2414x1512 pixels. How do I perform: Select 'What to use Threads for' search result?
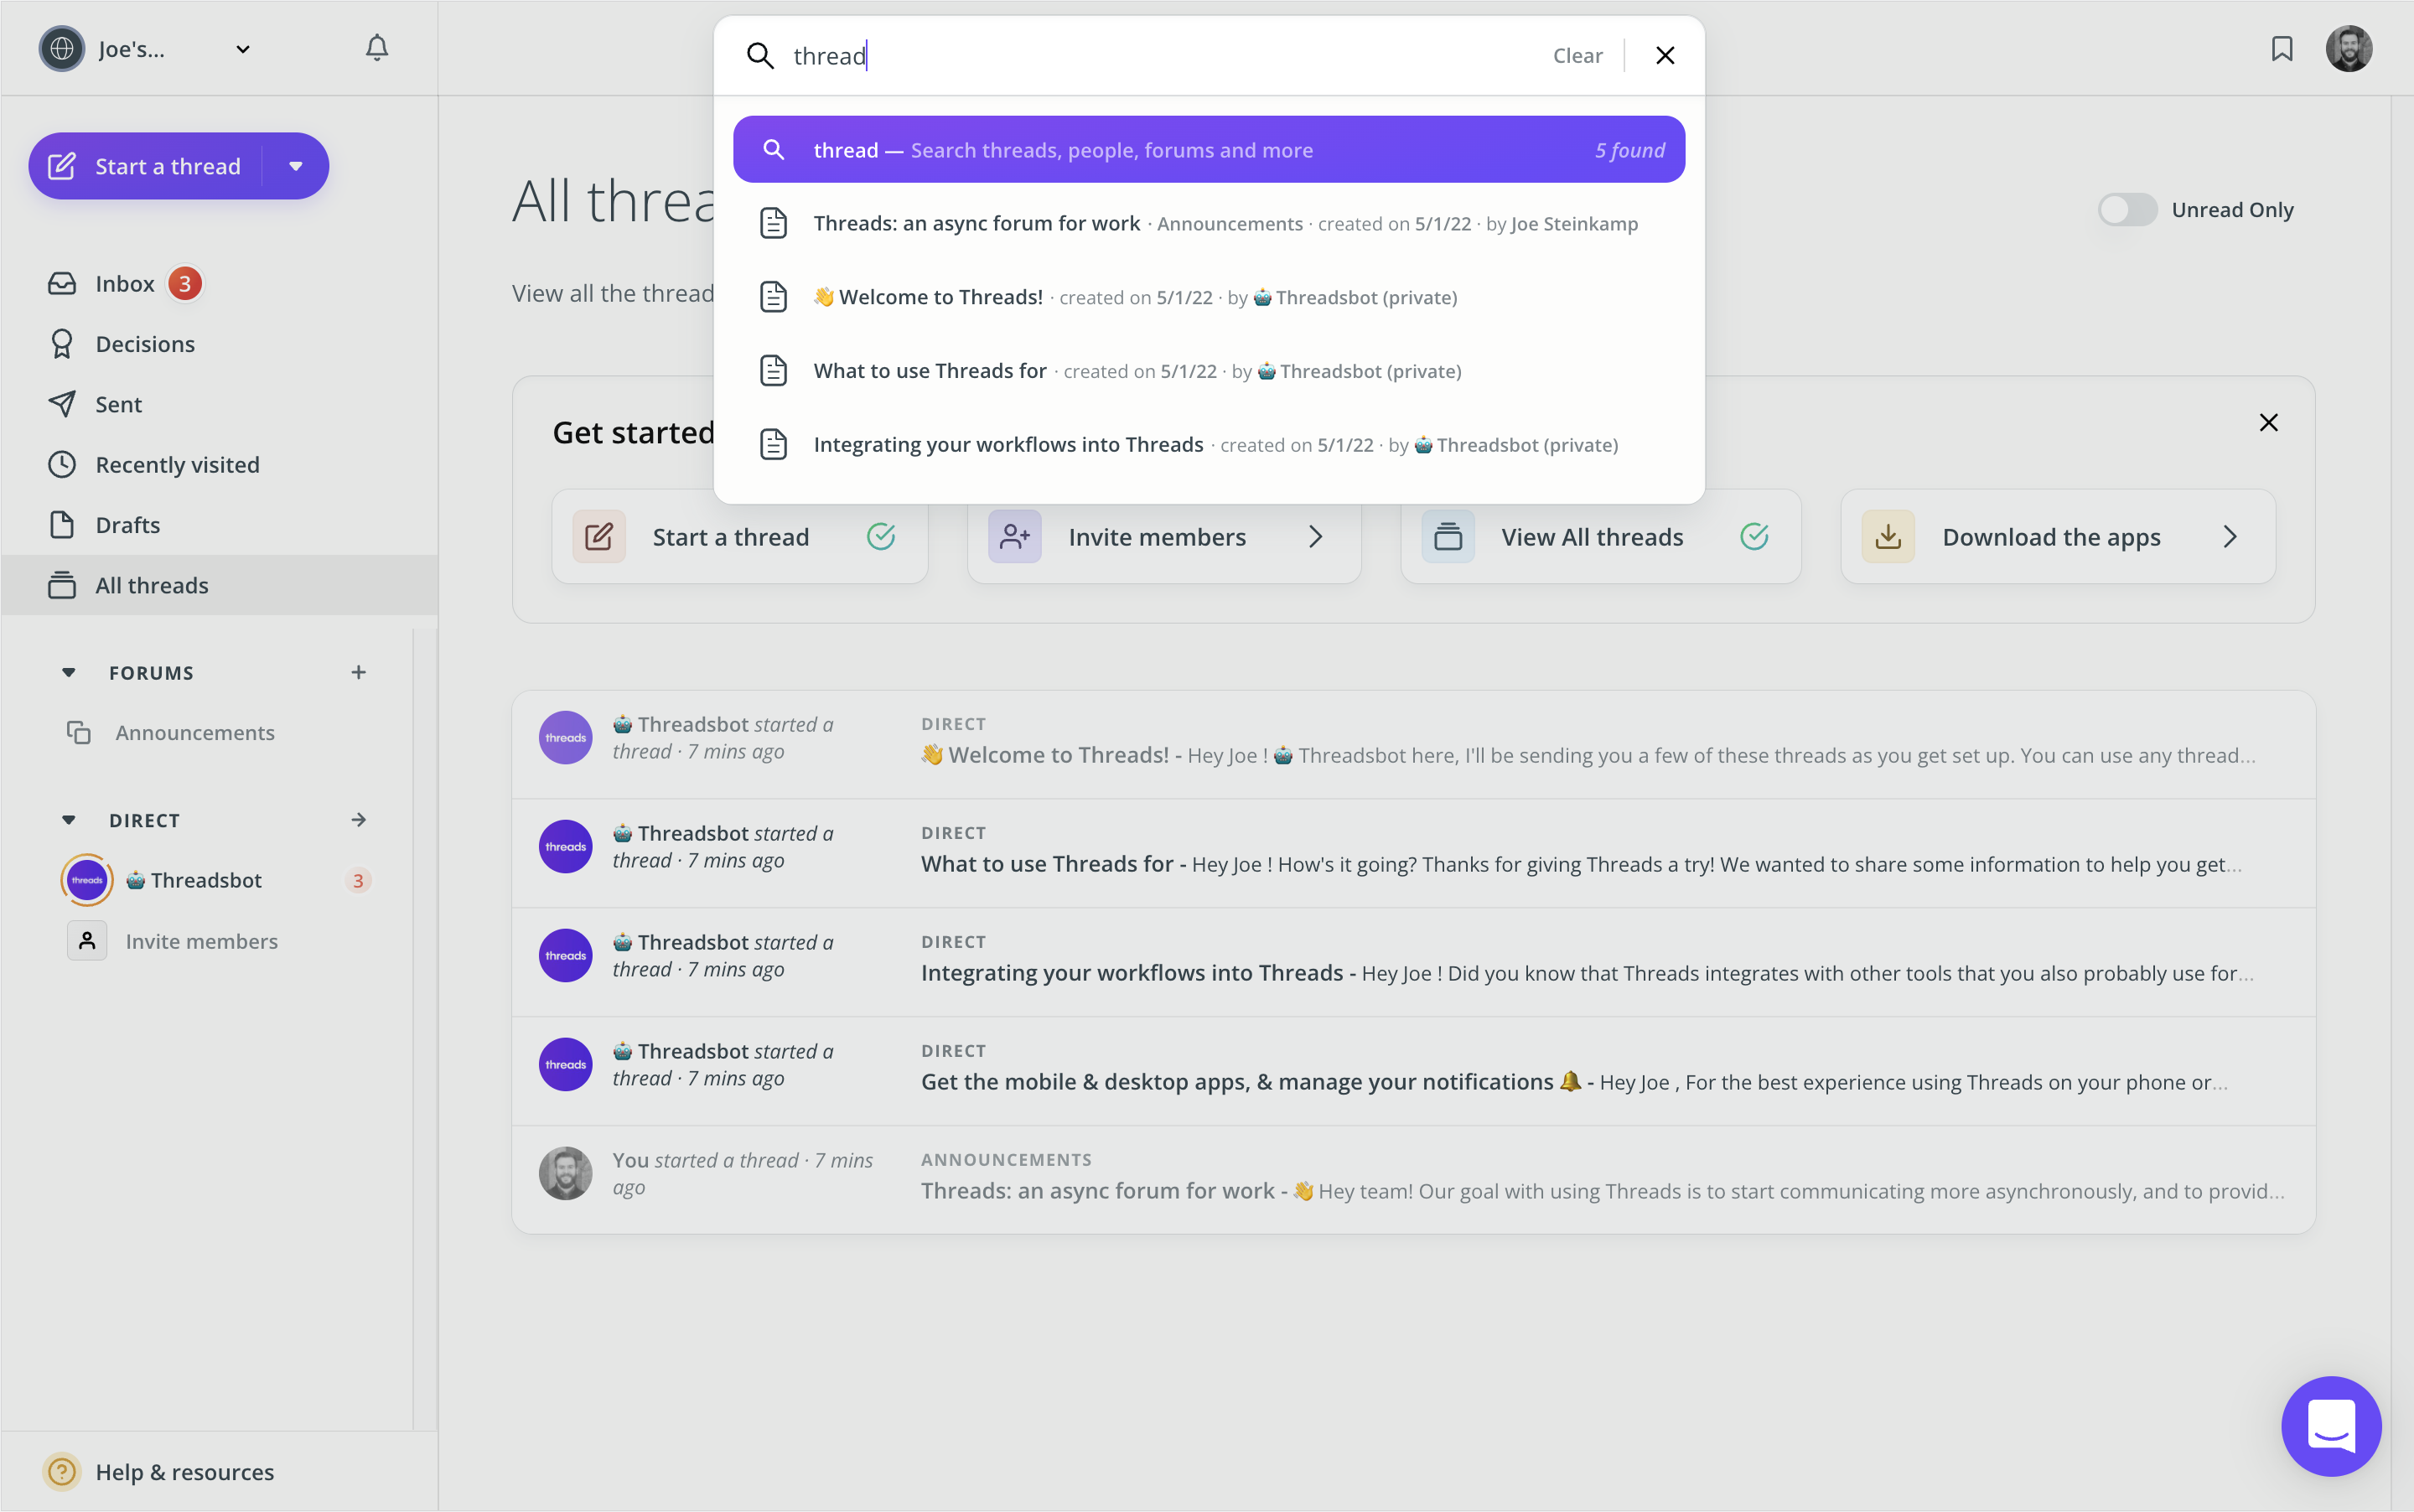click(x=930, y=371)
